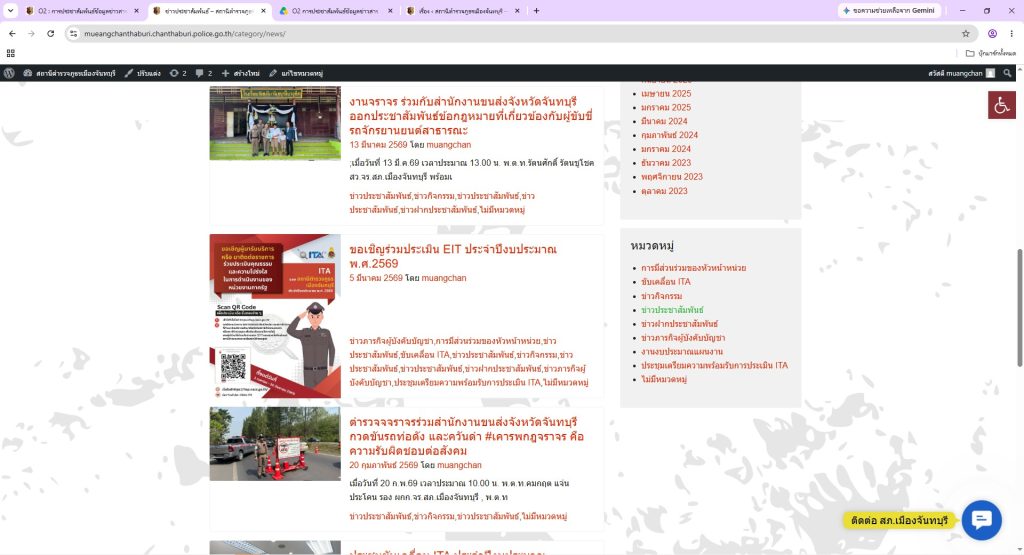Open the apps grid in the bookmarks bar

click(10, 53)
